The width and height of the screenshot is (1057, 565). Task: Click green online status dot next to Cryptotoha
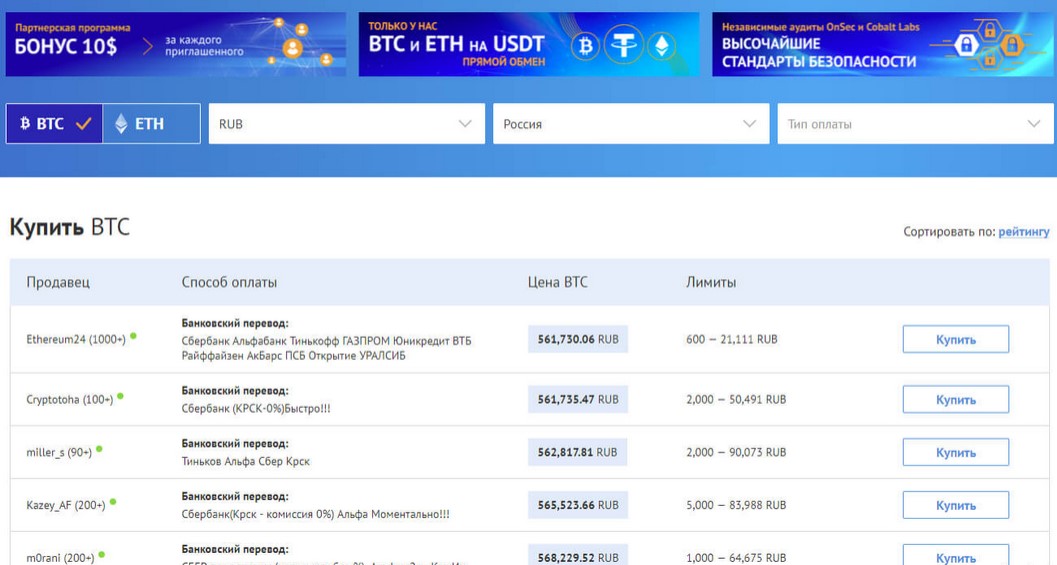coord(121,396)
